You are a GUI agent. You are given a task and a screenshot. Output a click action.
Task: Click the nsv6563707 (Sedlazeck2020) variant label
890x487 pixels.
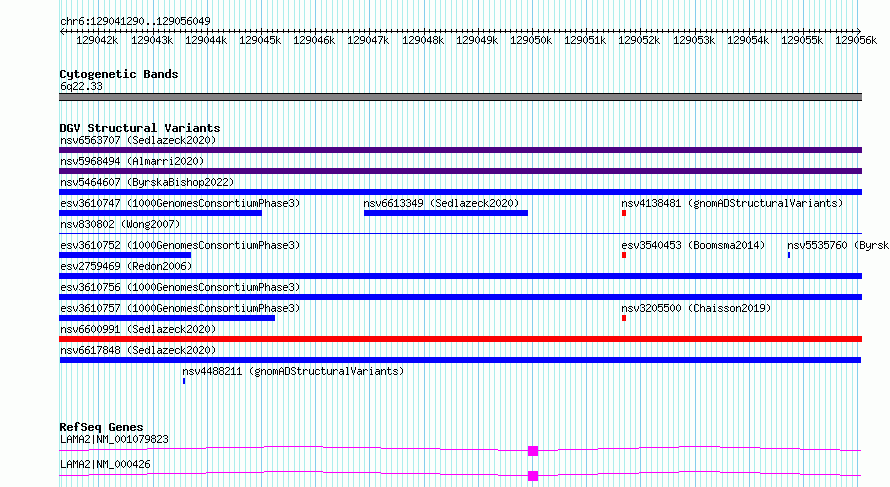click(138, 140)
